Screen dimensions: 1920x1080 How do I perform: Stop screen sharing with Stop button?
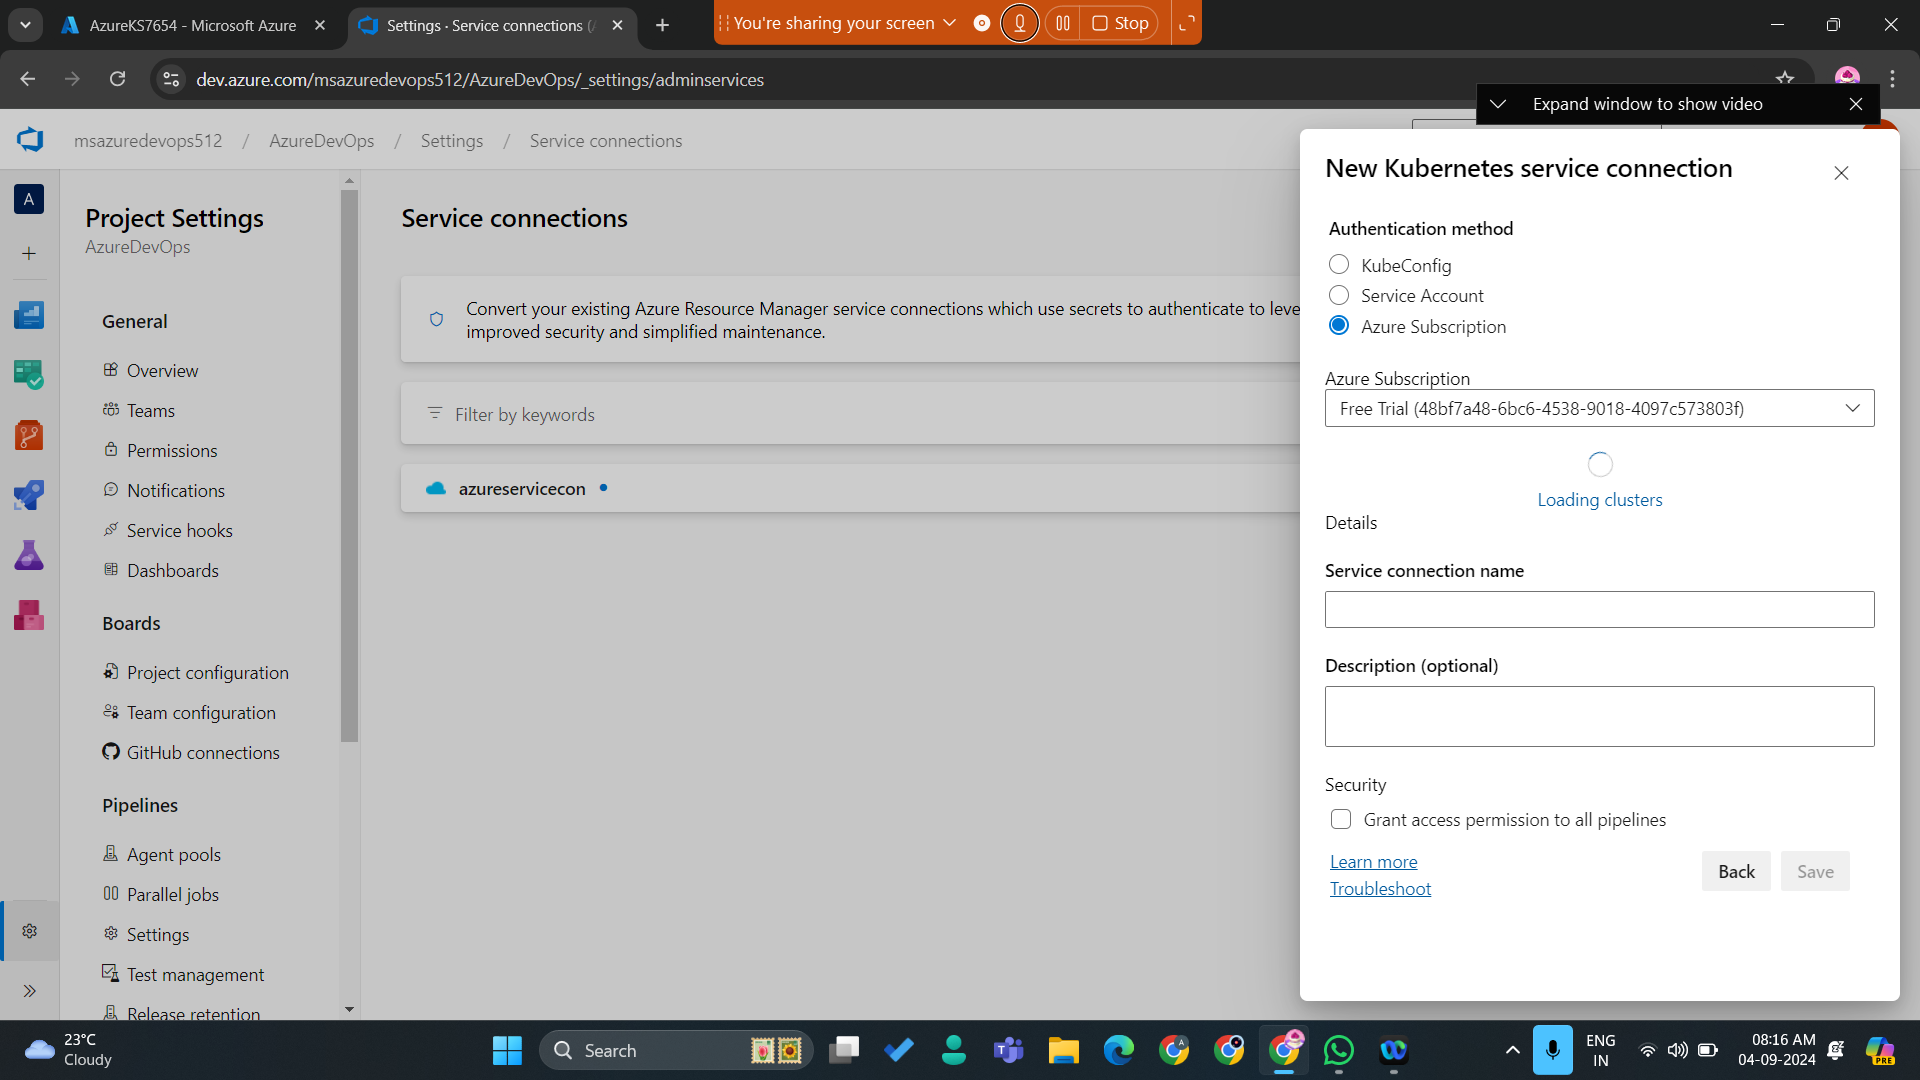tap(1120, 23)
